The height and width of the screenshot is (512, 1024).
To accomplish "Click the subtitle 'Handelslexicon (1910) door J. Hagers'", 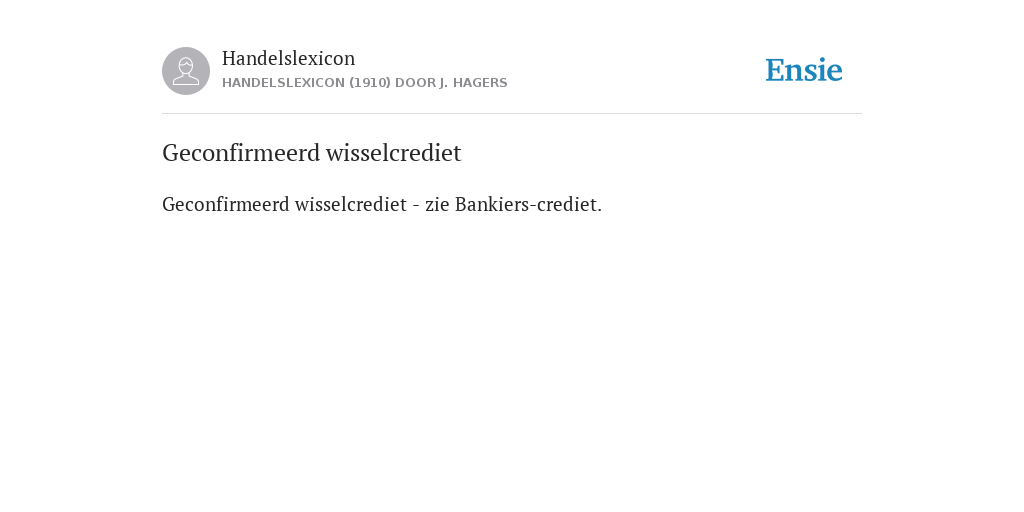I will click(364, 83).
